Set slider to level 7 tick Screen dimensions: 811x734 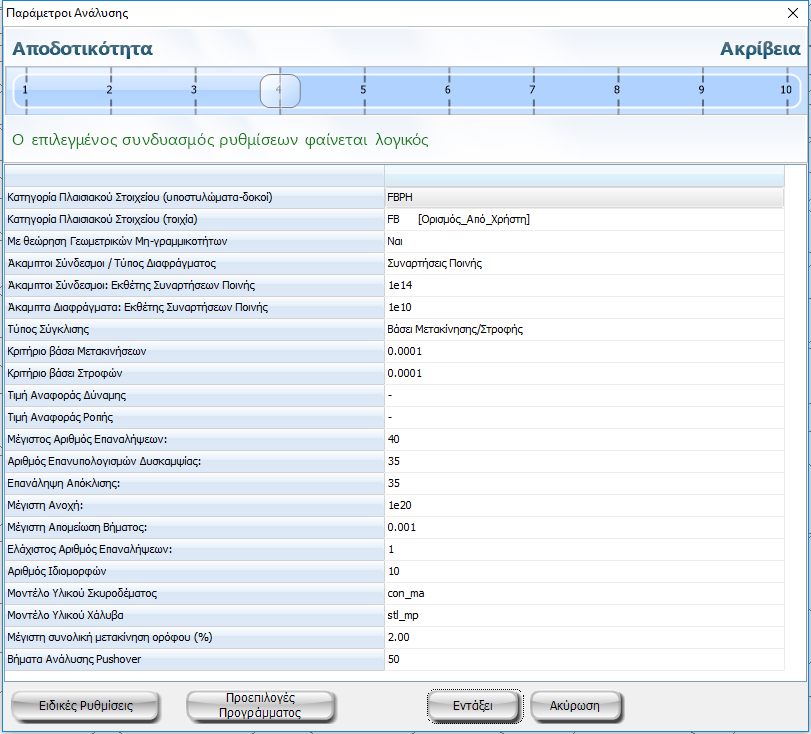coord(533,90)
